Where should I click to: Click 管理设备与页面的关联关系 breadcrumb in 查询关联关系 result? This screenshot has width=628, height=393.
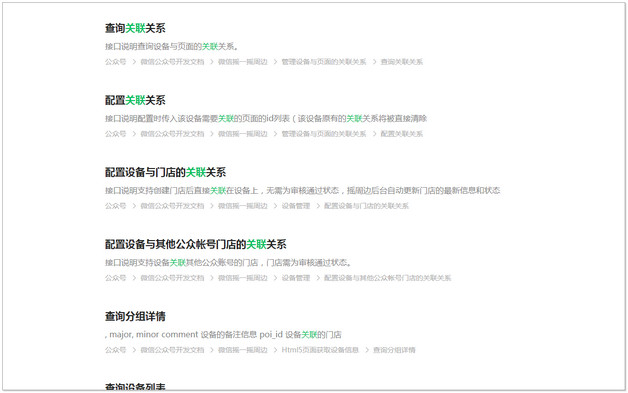[324, 62]
